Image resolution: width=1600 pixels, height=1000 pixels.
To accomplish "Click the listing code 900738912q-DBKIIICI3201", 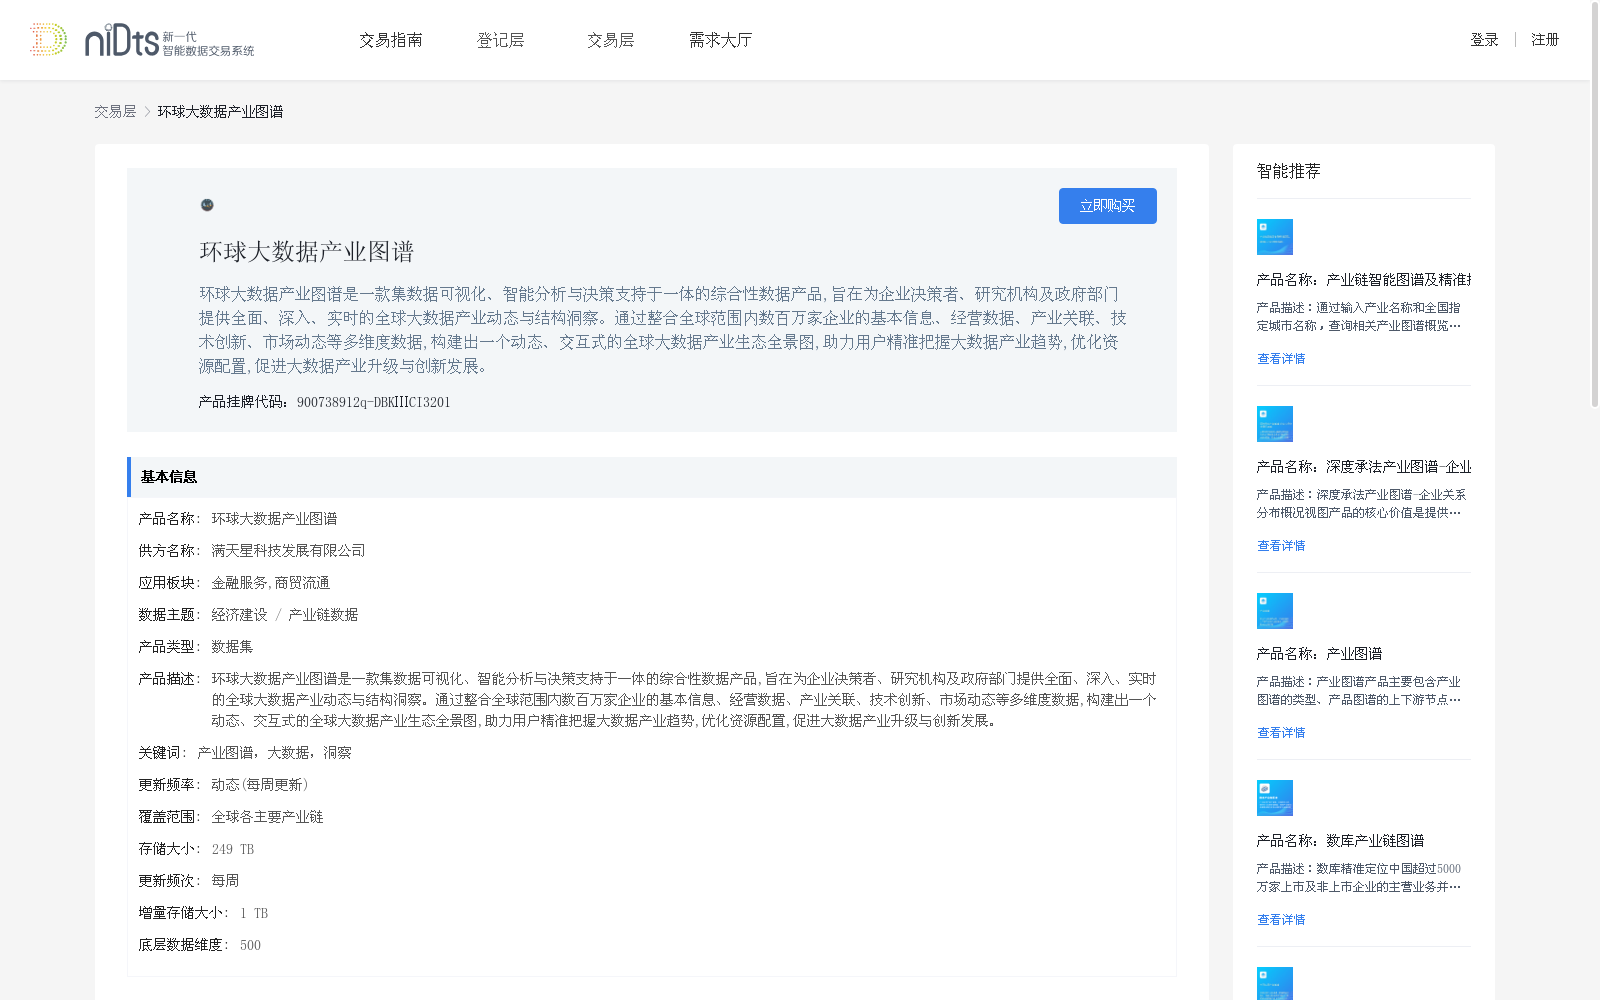I will click(374, 402).
